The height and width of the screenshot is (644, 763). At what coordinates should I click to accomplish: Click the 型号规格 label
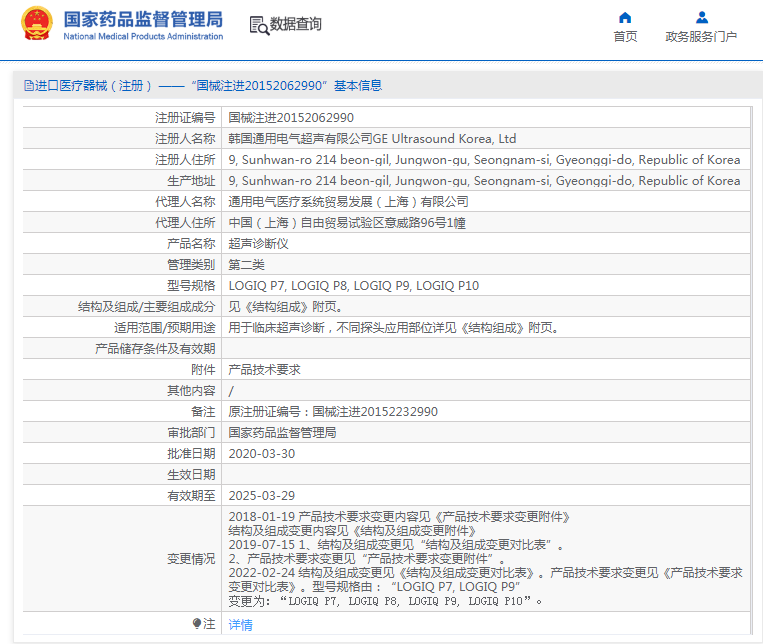(x=191, y=286)
